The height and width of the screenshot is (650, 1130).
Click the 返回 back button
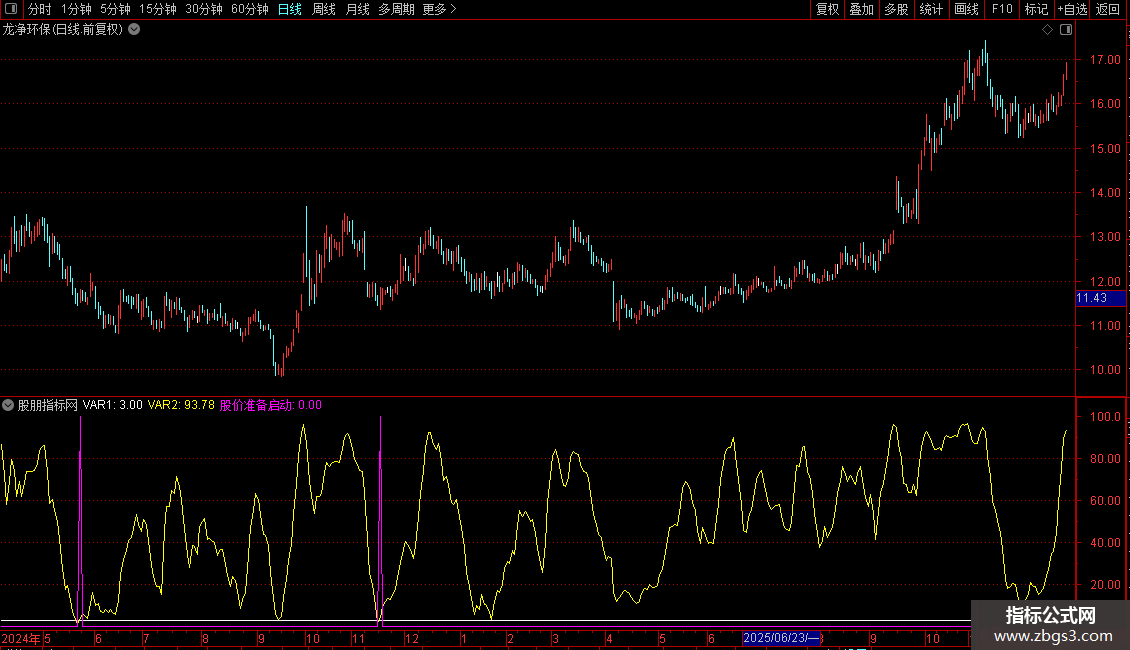pos(1108,9)
